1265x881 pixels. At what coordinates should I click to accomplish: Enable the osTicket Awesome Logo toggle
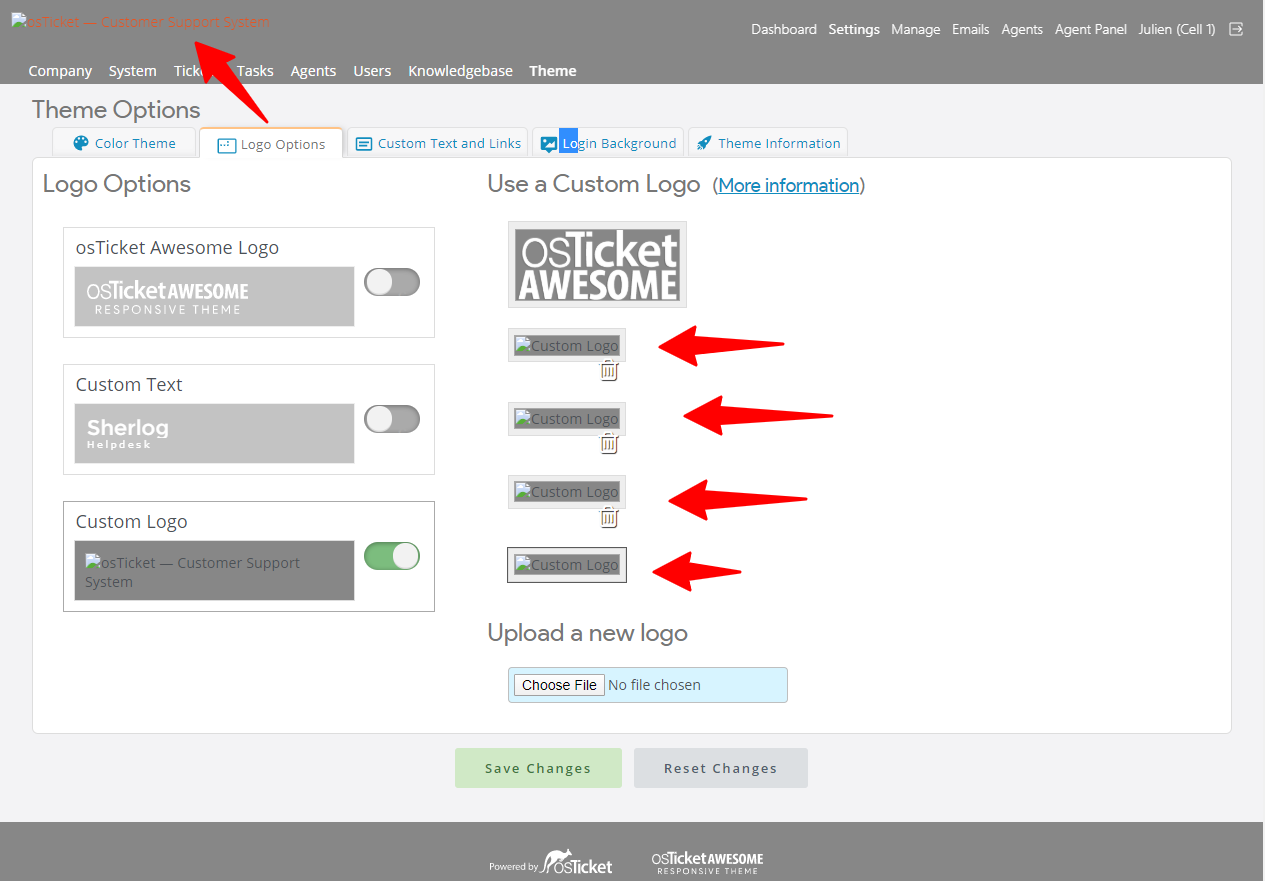pyautogui.click(x=392, y=282)
